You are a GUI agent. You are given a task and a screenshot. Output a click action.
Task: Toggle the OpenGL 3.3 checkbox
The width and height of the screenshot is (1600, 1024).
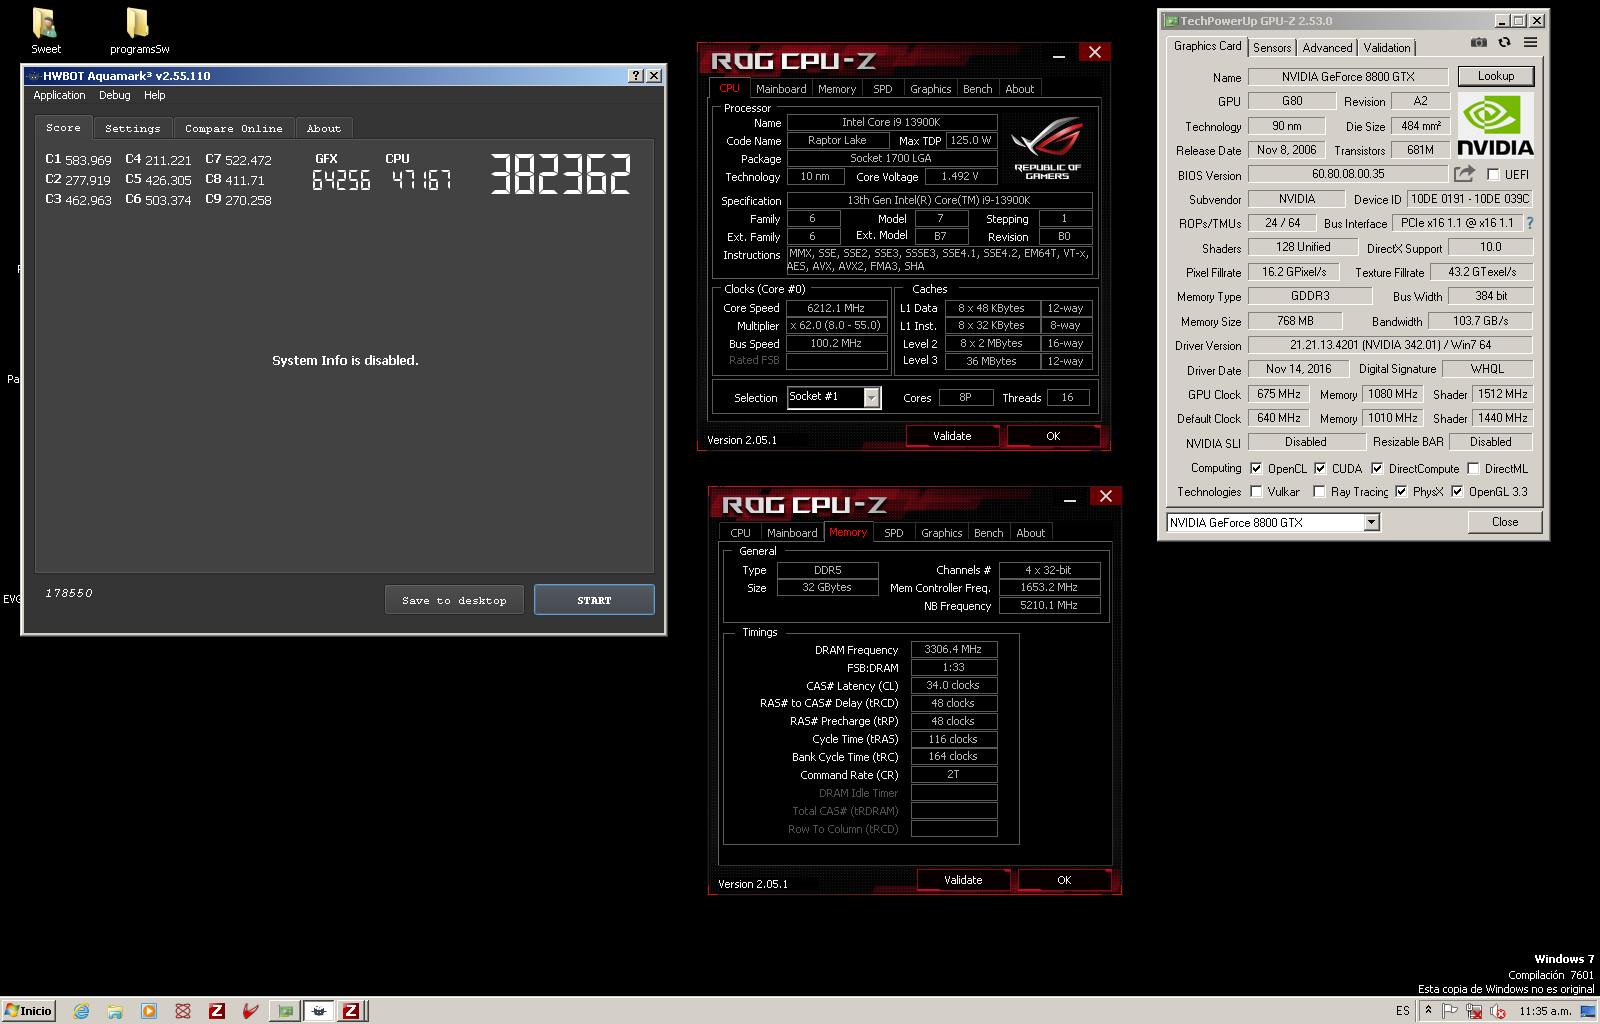[1457, 491]
